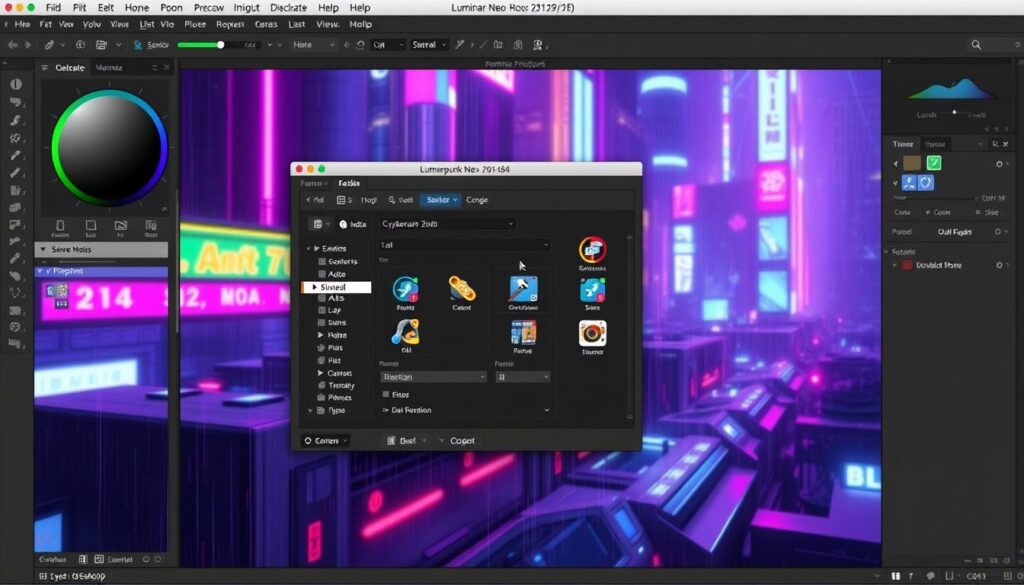
Task: Click the grid view icon in the dialog
Action: click(x=317, y=224)
